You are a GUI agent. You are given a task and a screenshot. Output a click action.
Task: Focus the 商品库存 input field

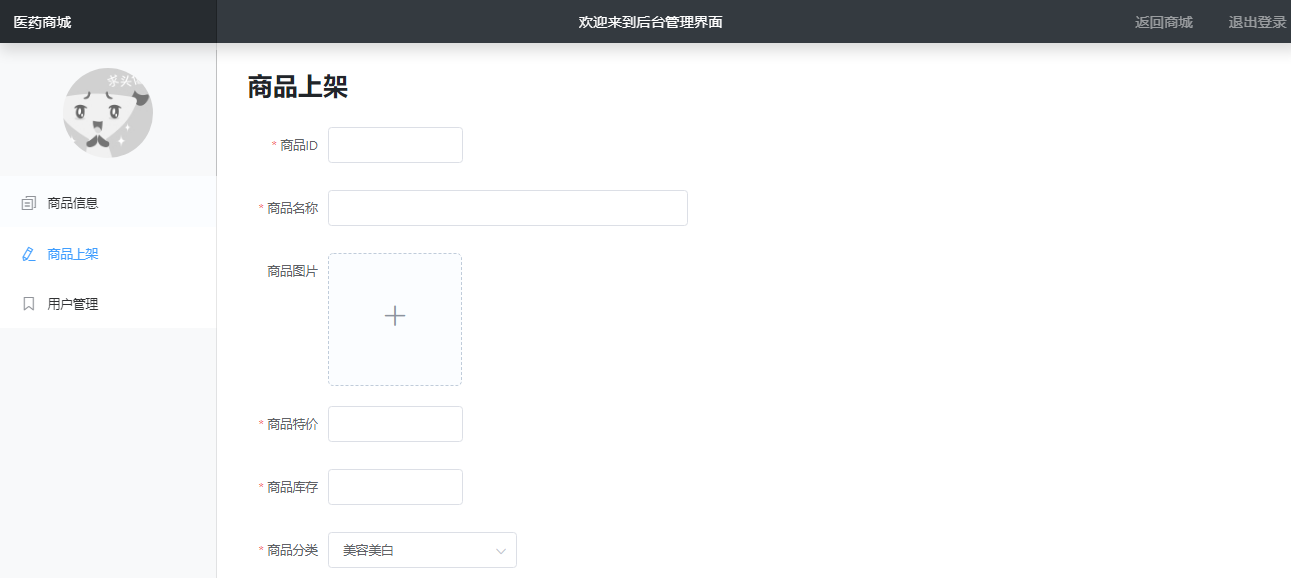pyautogui.click(x=395, y=487)
